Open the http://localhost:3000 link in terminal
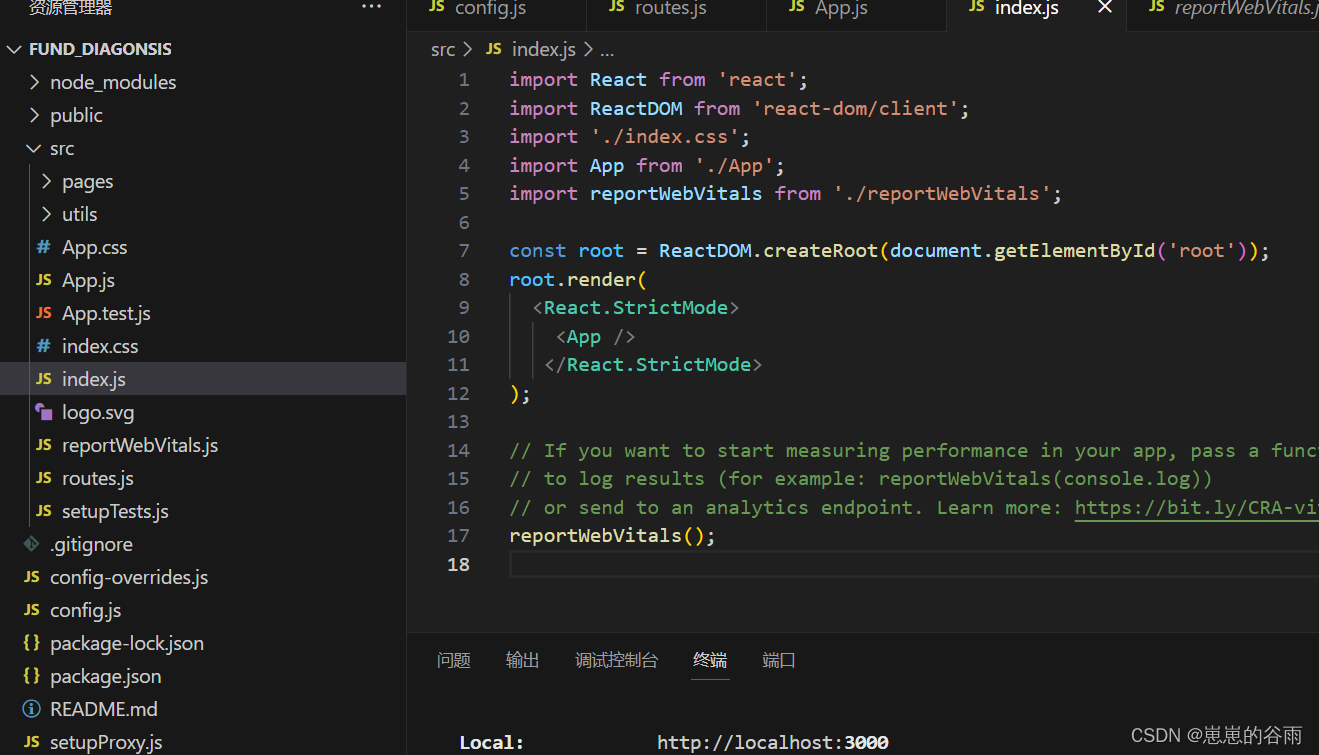Image resolution: width=1319 pixels, height=755 pixels. point(773,742)
